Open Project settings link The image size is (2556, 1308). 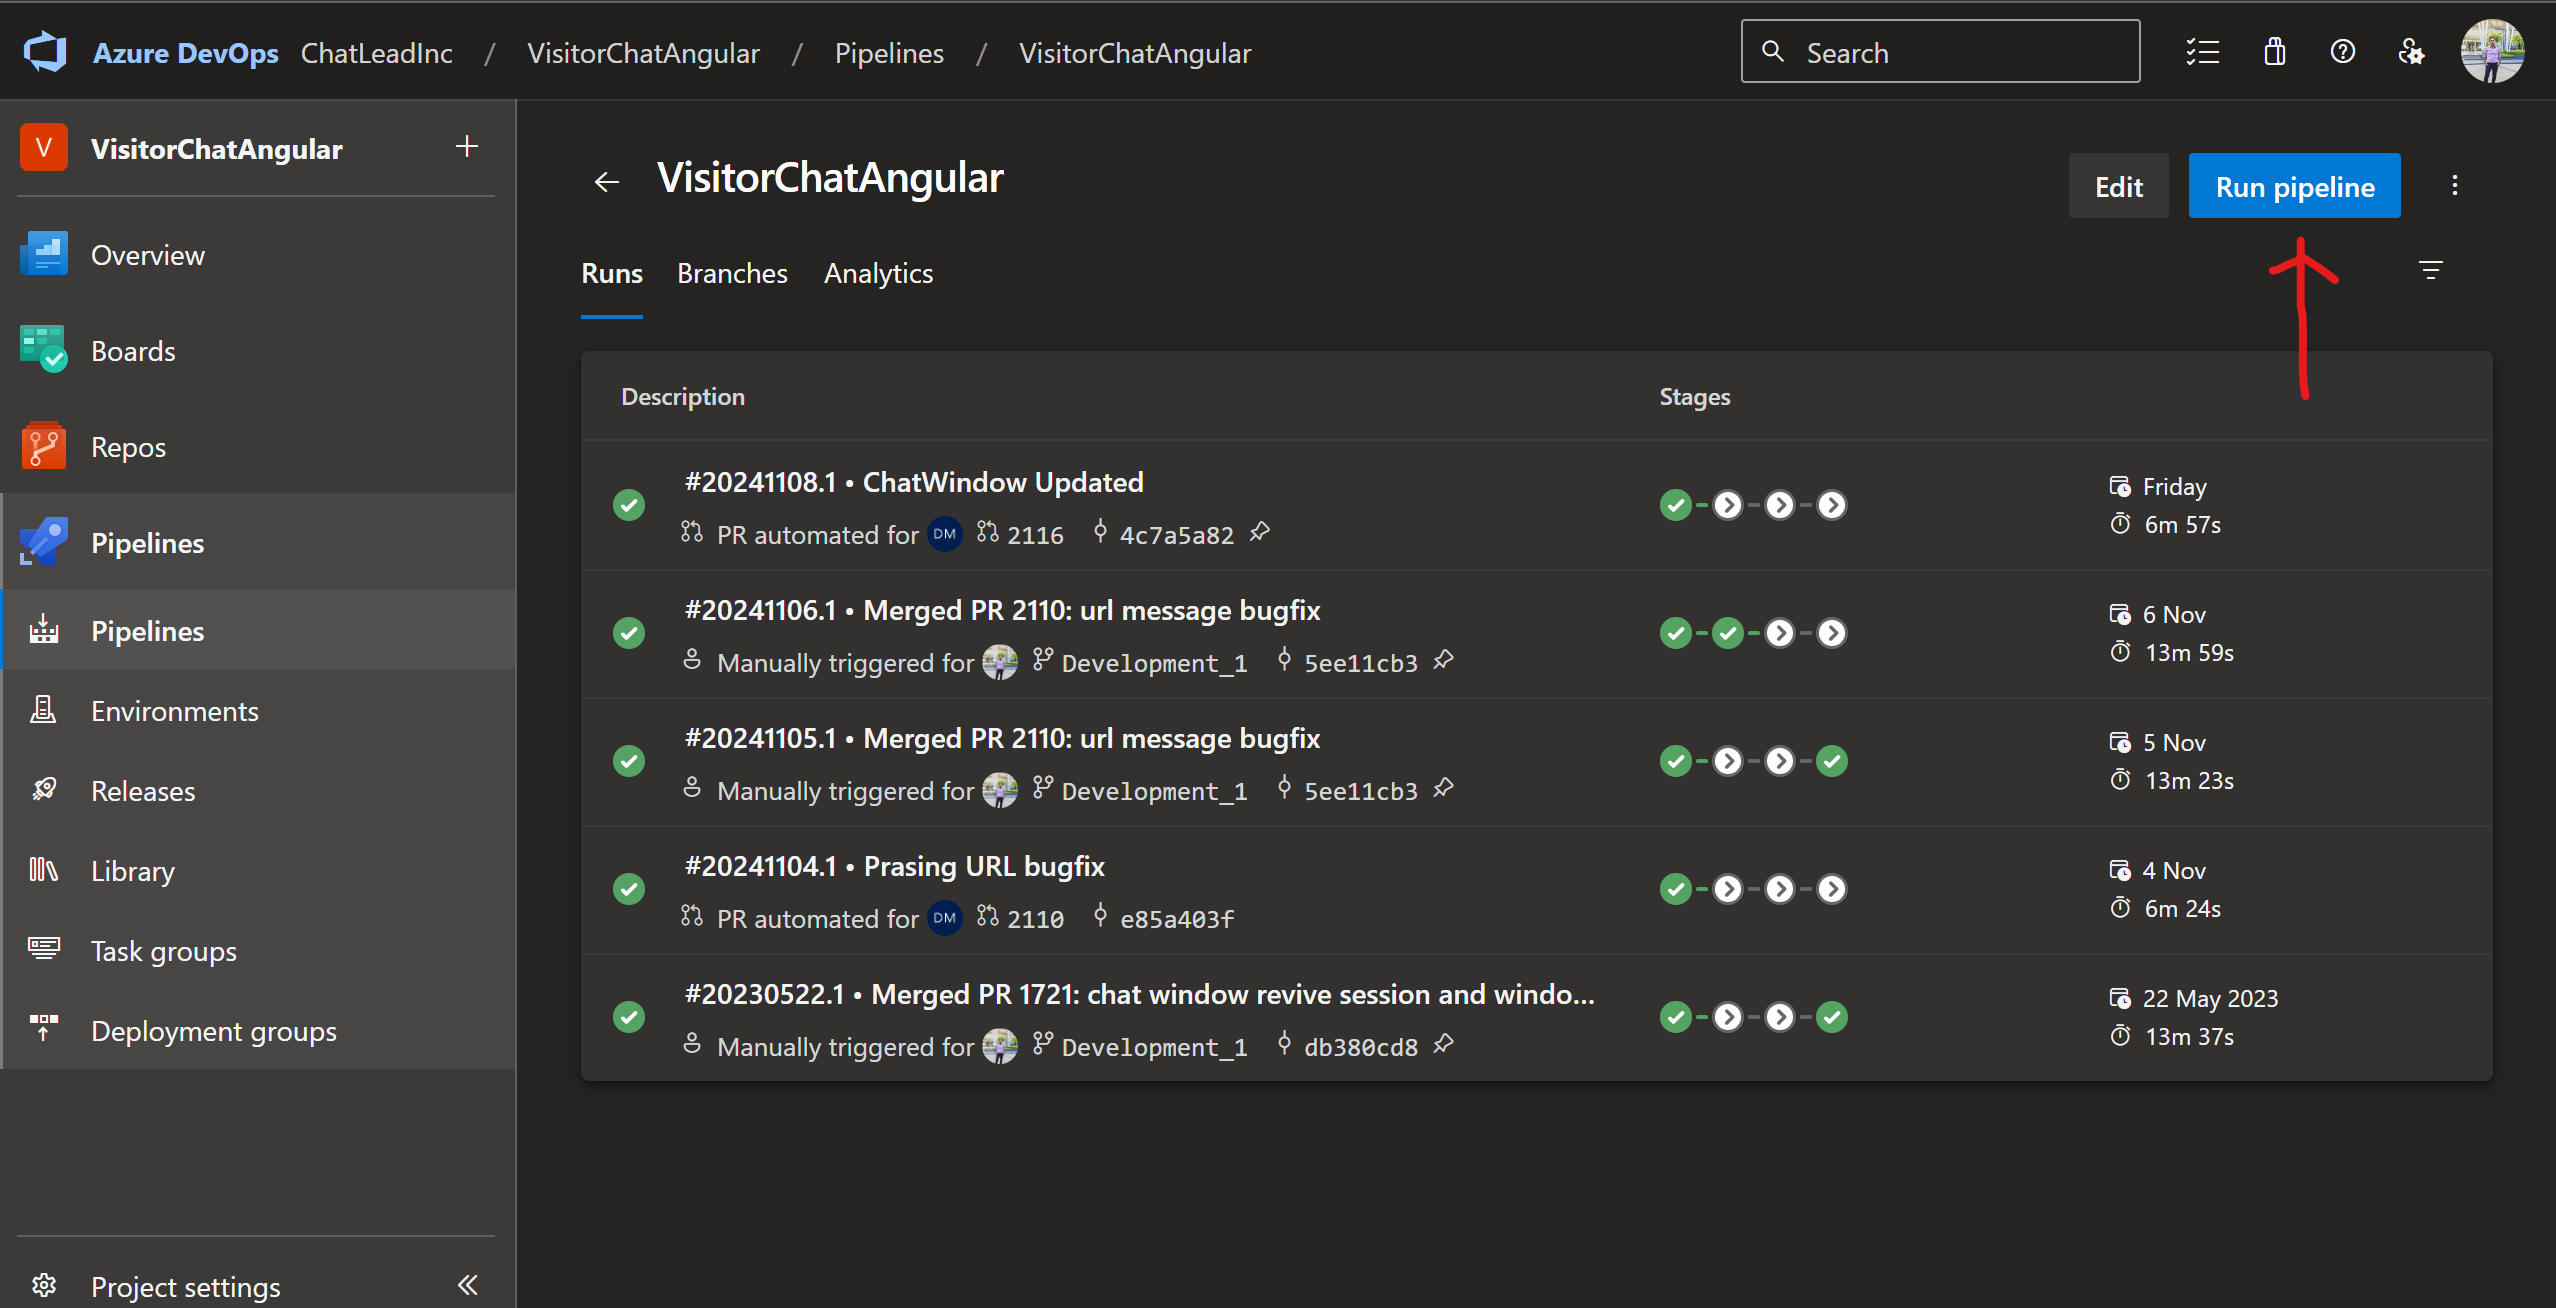pyautogui.click(x=185, y=1286)
